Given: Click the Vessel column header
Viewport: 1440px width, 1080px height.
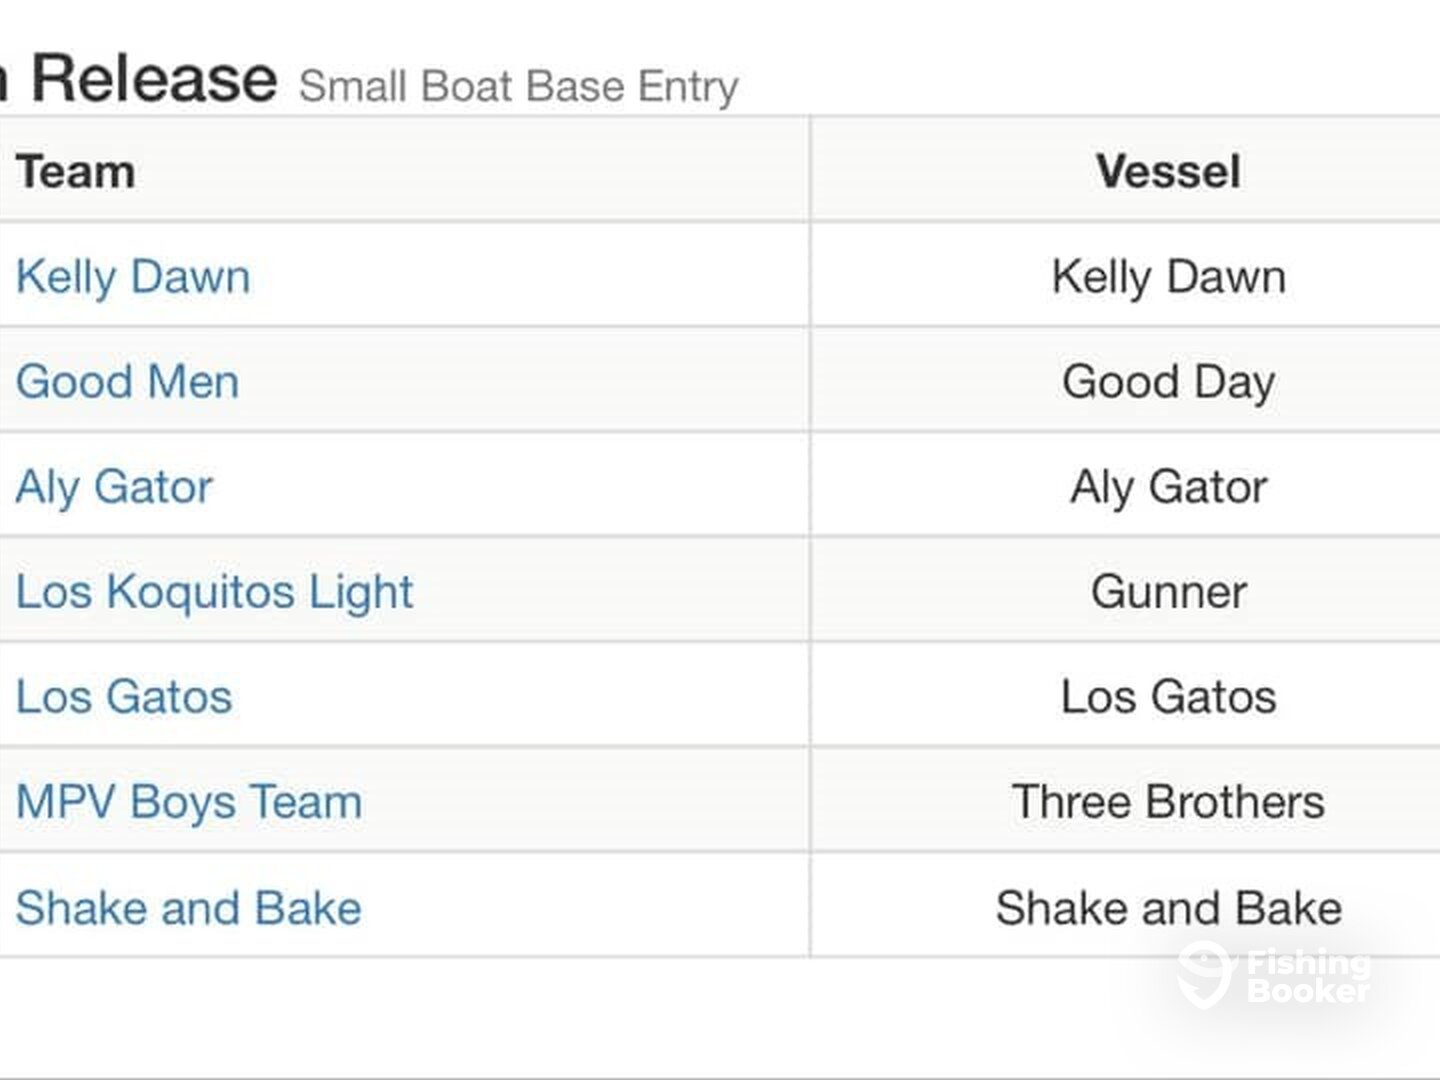Looking at the screenshot, I should (x=1168, y=171).
